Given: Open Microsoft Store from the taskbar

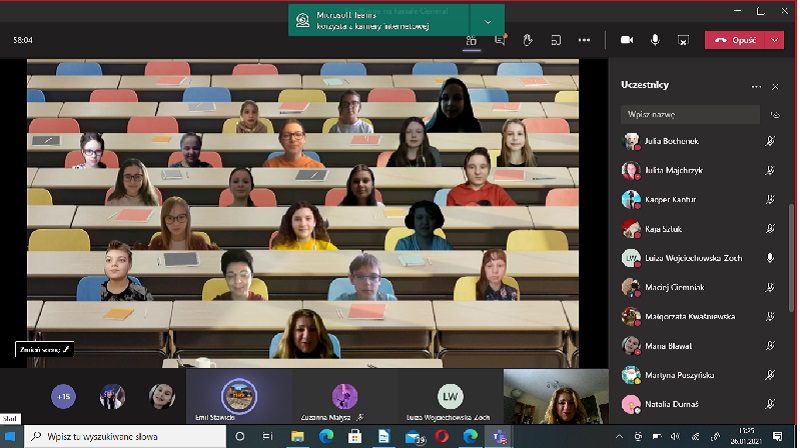Looking at the screenshot, I should pyautogui.click(x=355, y=436).
